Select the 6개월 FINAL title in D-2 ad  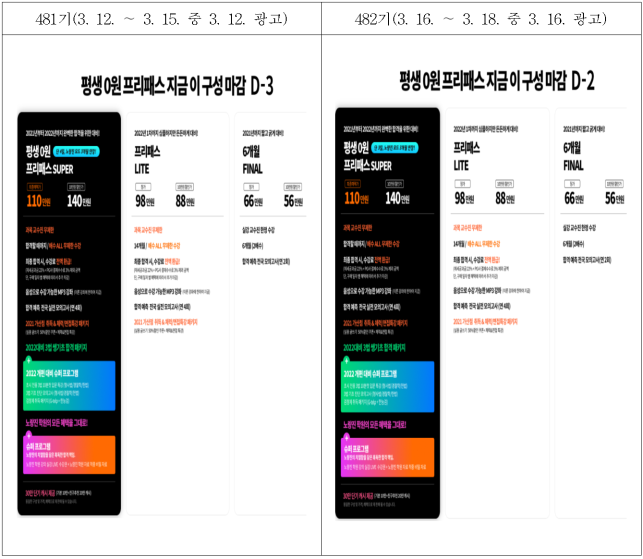pyautogui.click(x=573, y=156)
